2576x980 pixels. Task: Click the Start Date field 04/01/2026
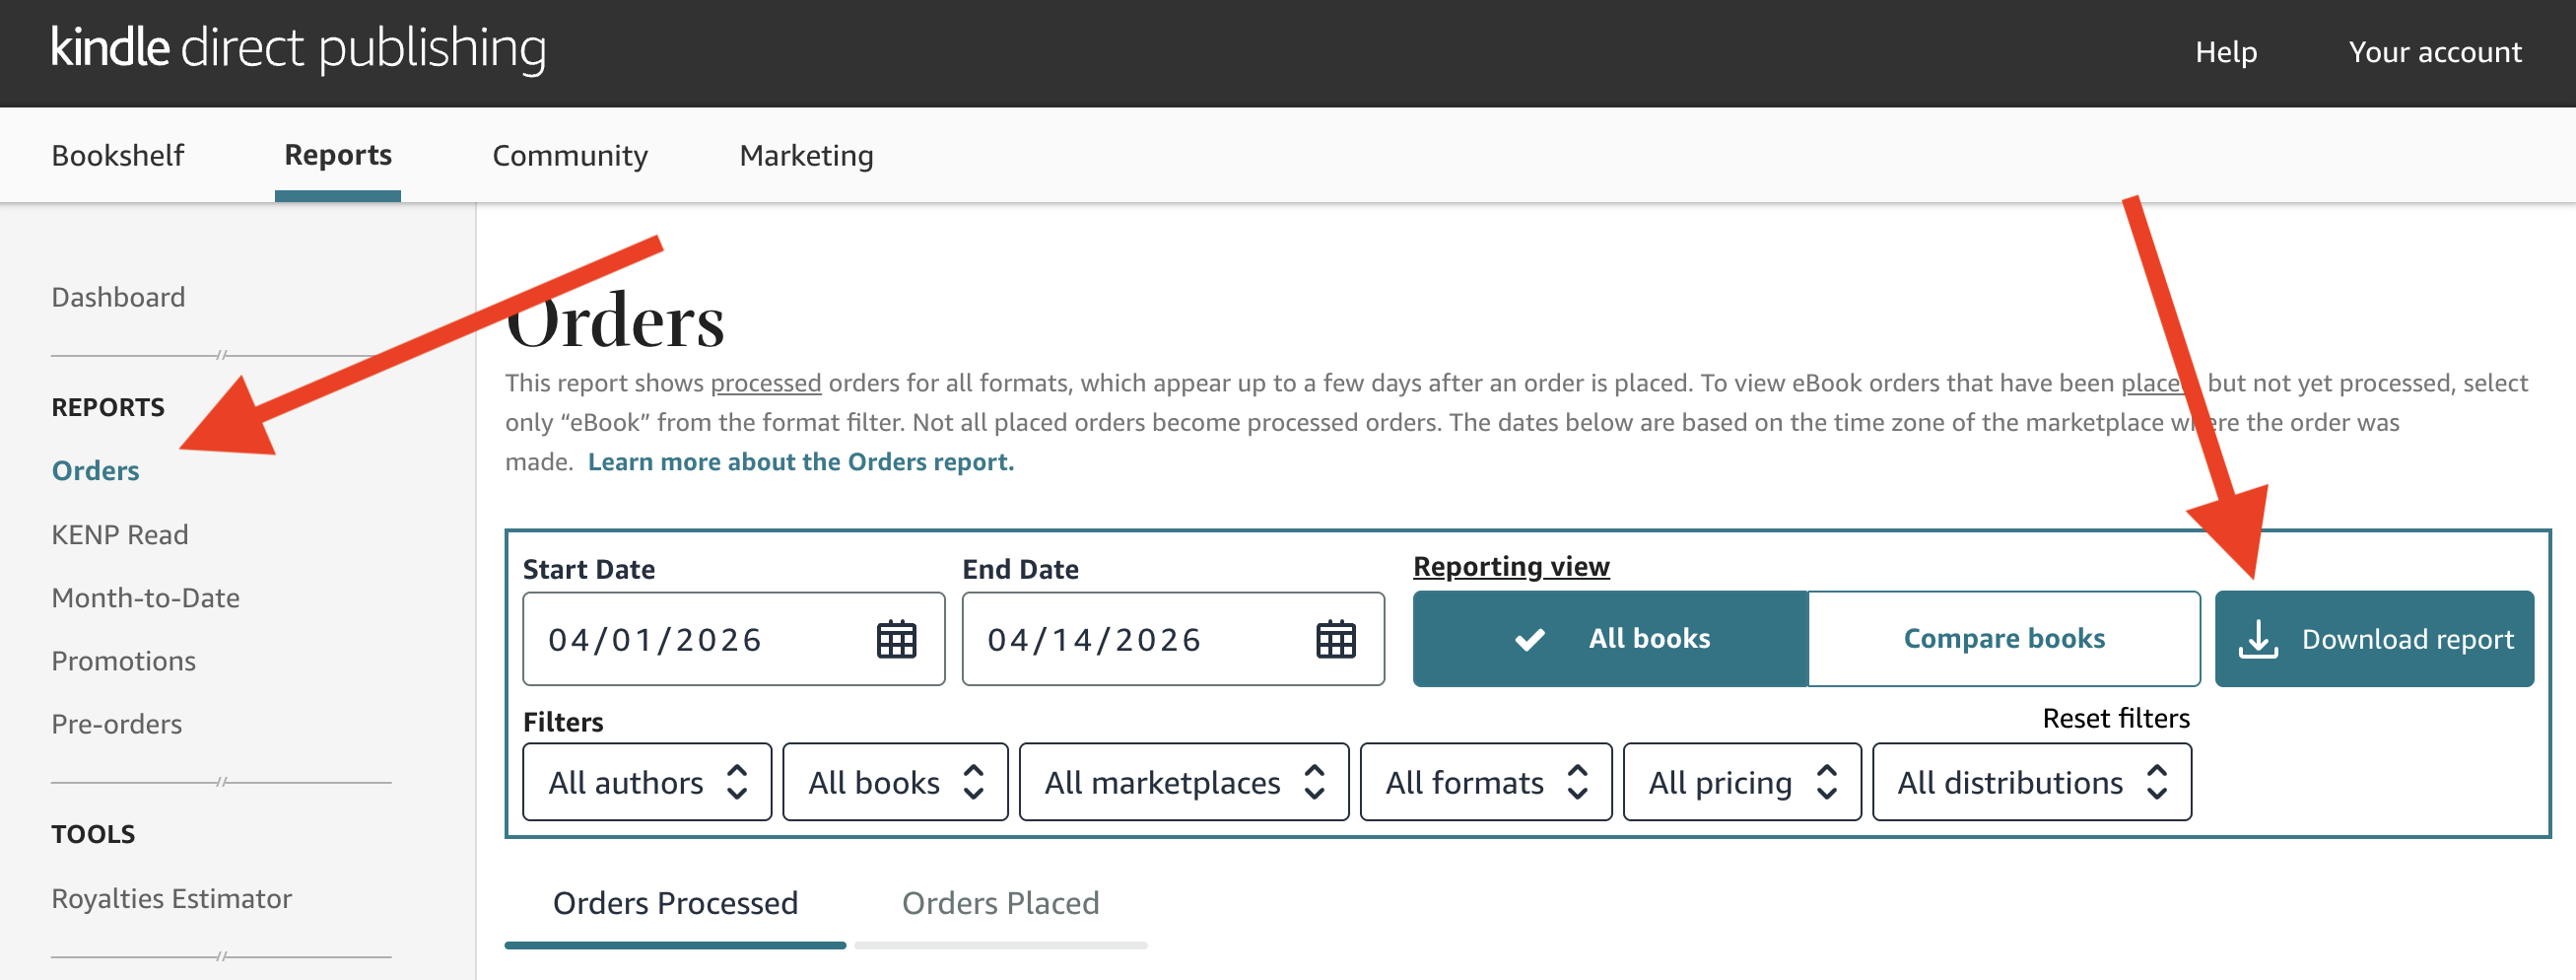[733, 639]
